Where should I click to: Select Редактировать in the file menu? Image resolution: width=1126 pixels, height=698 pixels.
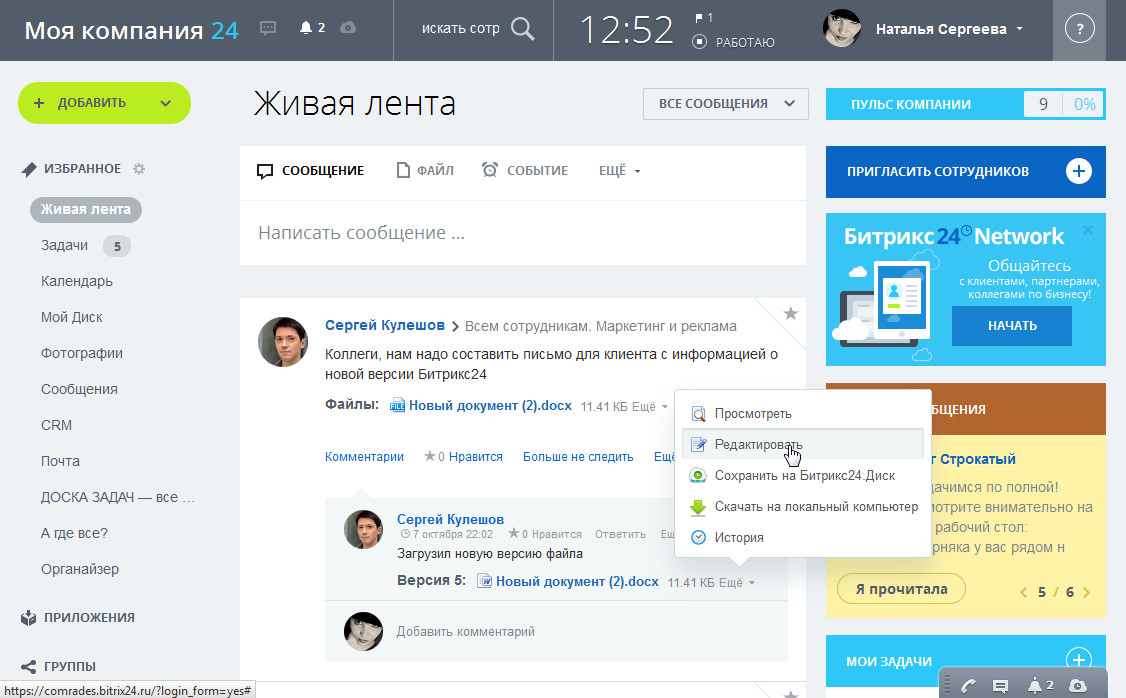coord(803,445)
